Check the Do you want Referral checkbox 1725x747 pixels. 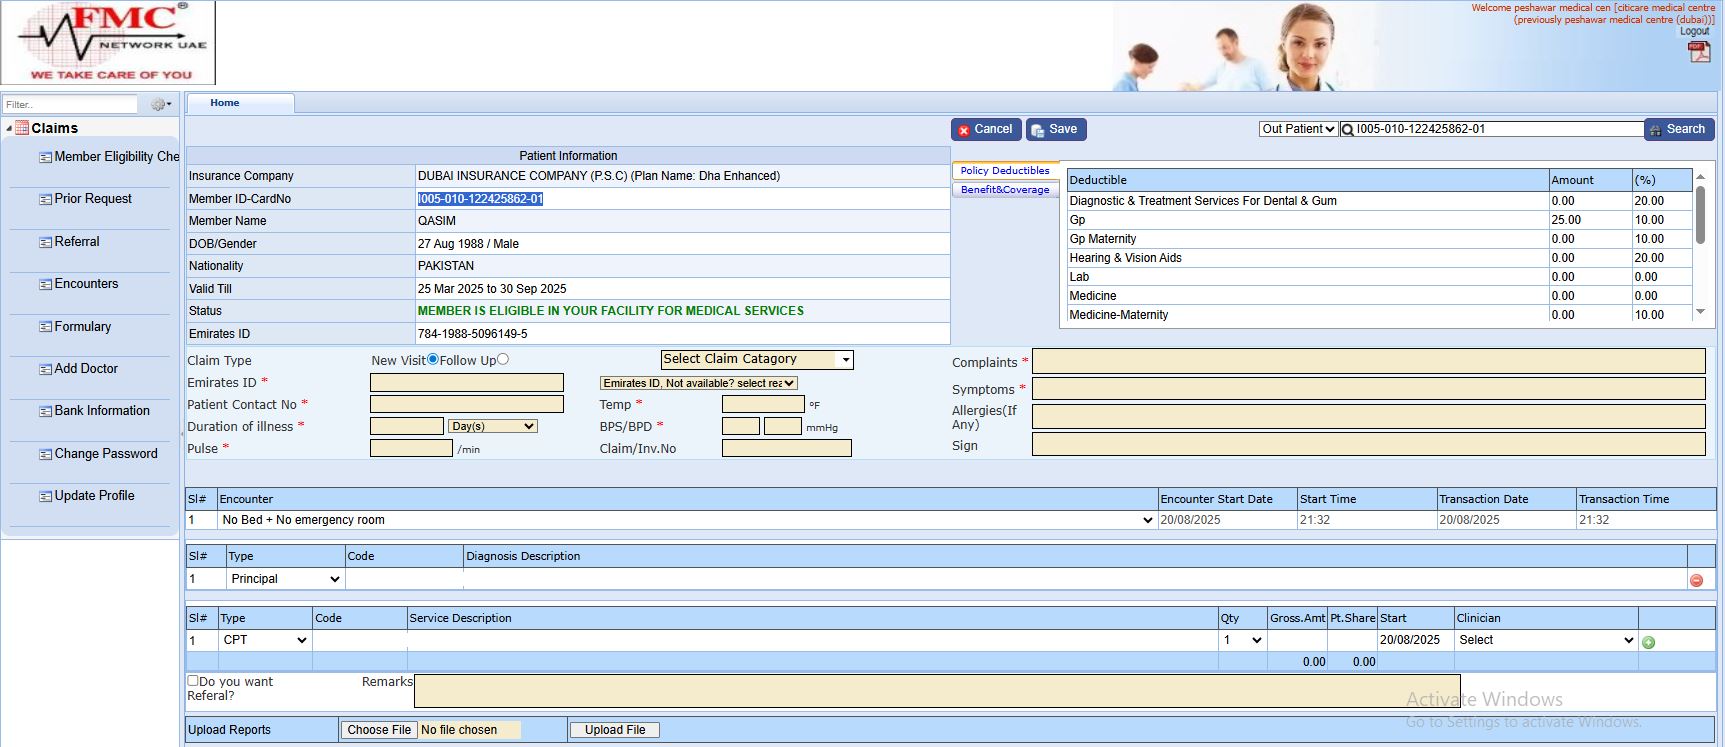[193, 681]
